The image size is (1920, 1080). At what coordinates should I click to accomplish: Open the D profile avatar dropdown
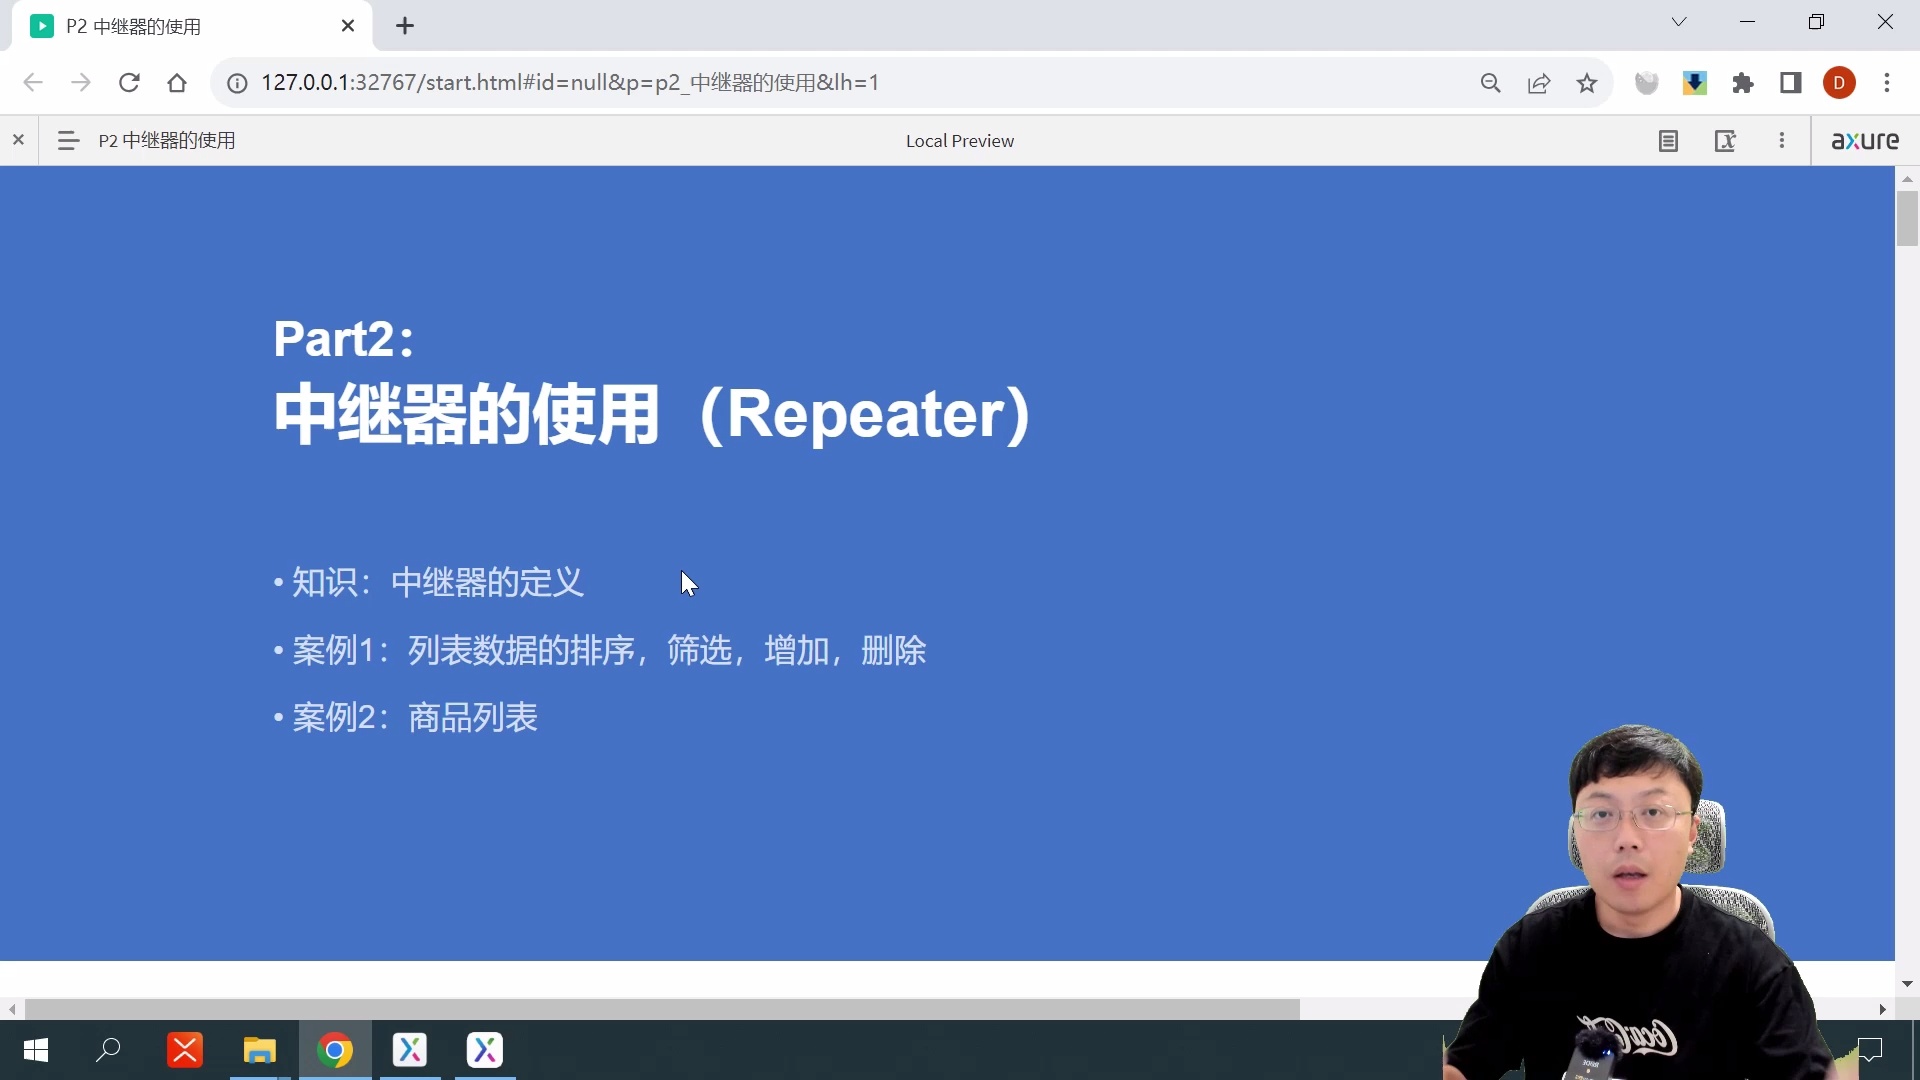tap(1840, 83)
